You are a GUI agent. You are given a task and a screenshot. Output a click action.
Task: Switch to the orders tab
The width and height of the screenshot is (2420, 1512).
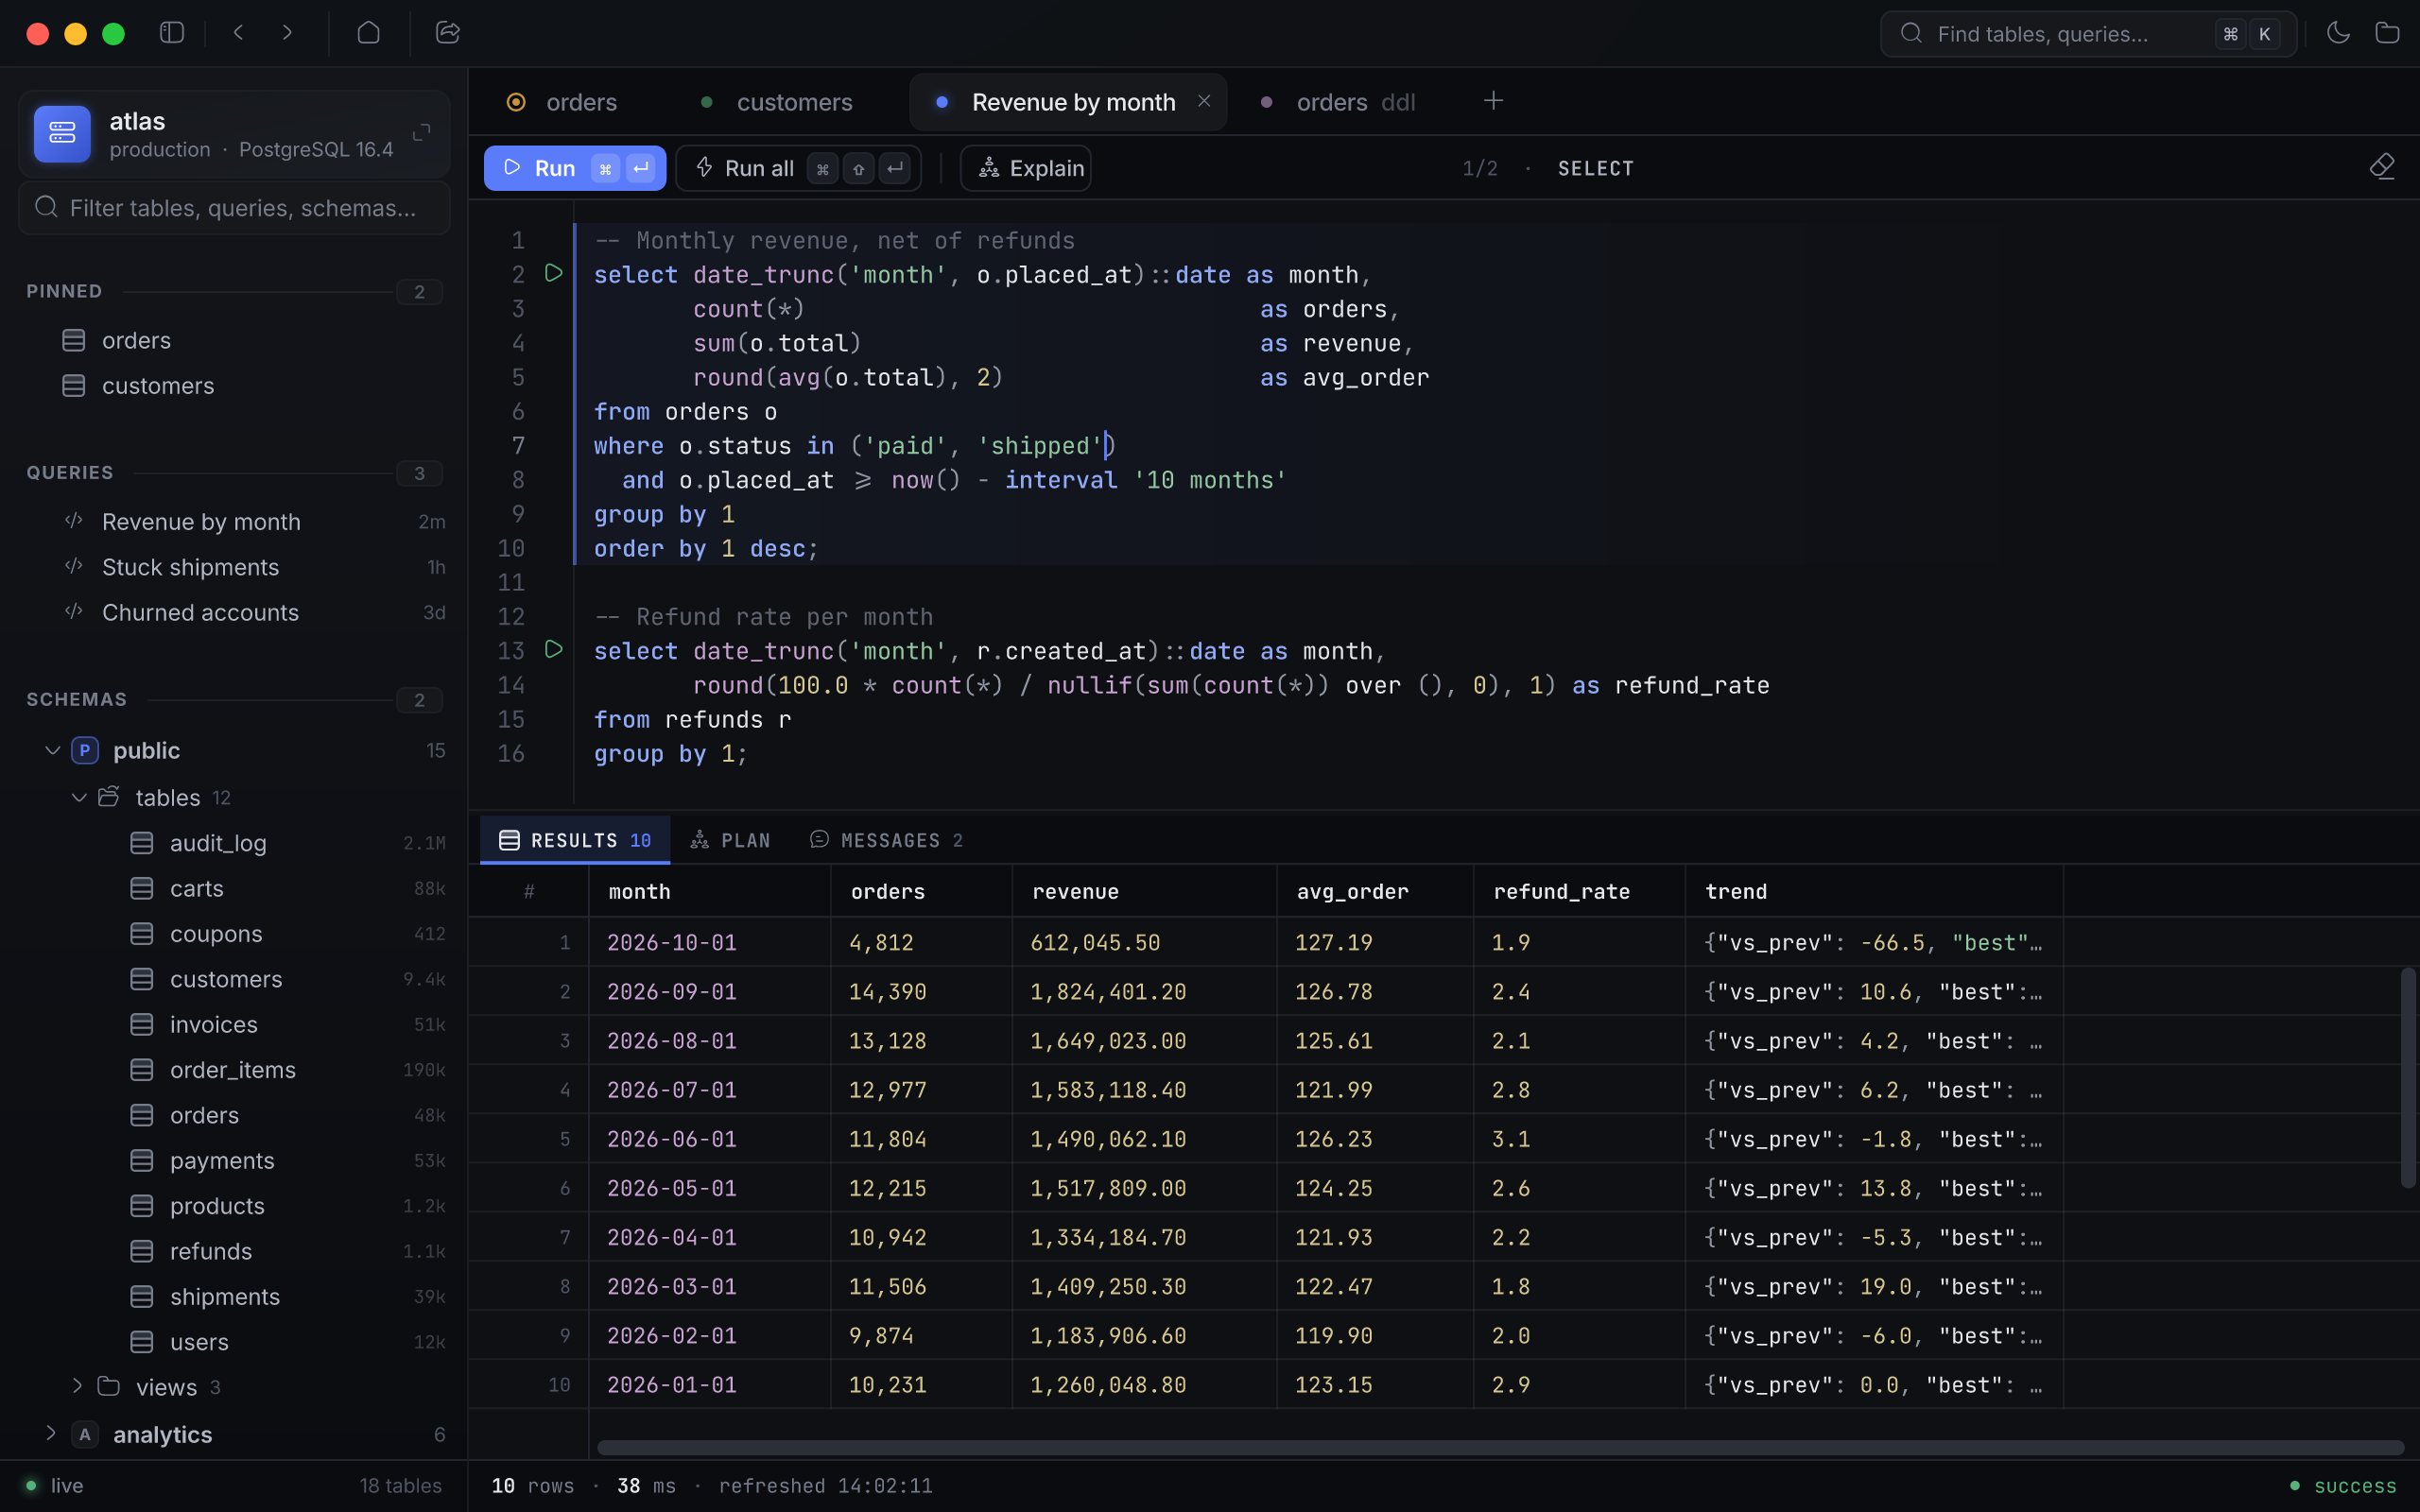[562, 102]
